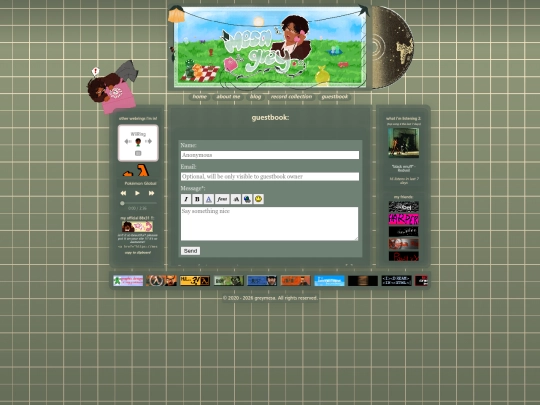
Task: Click the song title under album cover
Action: [404, 168]
